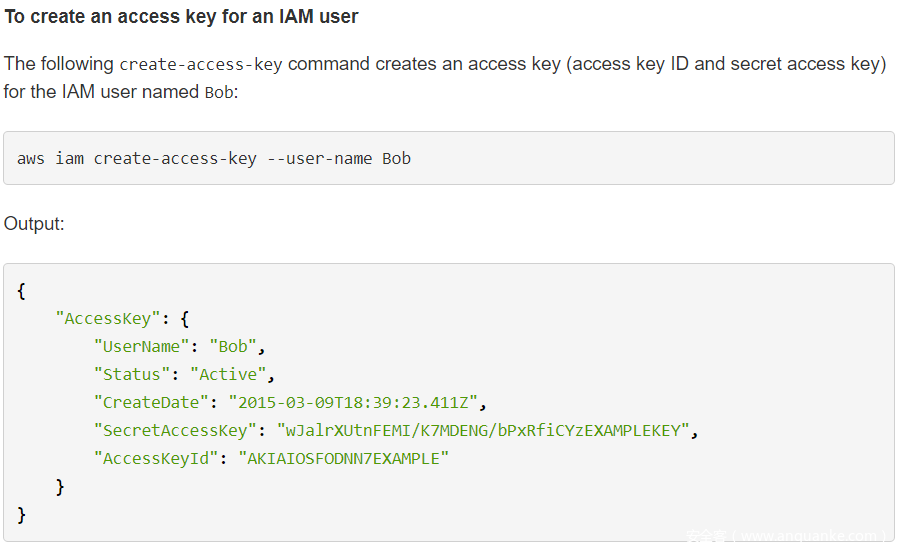
Task: Click the "UserName" JSON key
Action: click(142, 346)
